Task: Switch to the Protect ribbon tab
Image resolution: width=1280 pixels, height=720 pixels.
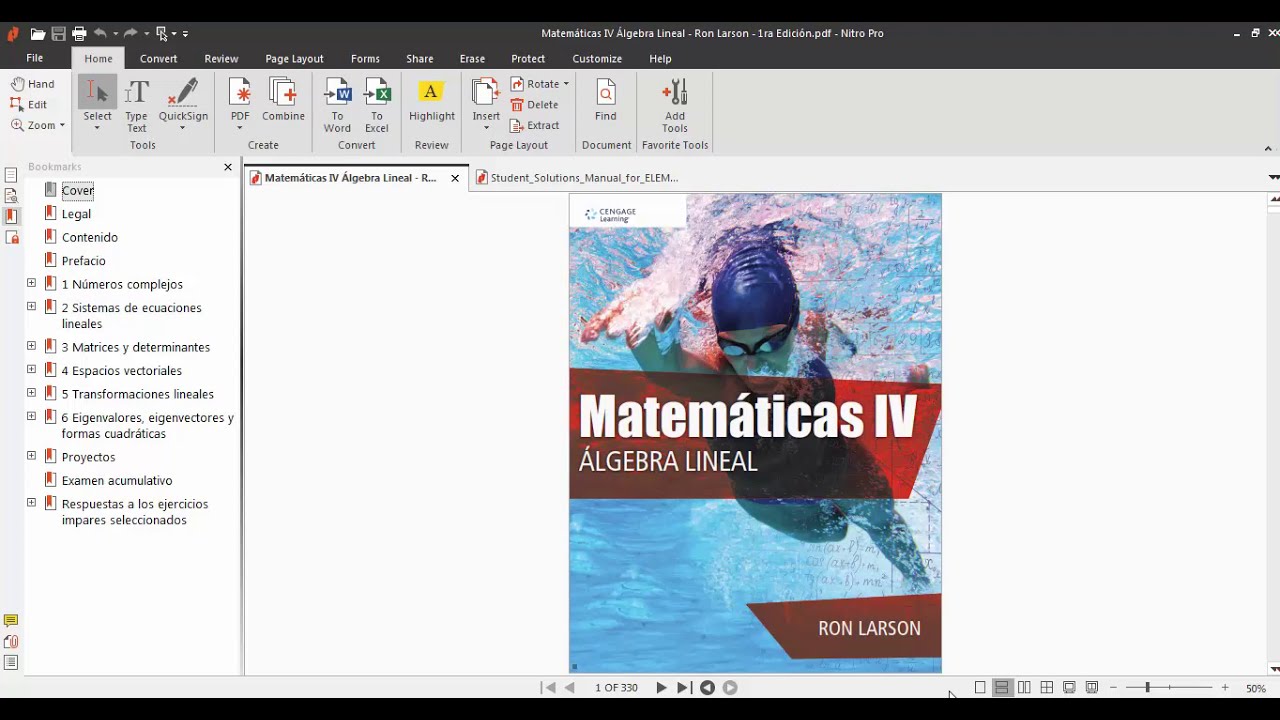Action: [x=528, y=59]
